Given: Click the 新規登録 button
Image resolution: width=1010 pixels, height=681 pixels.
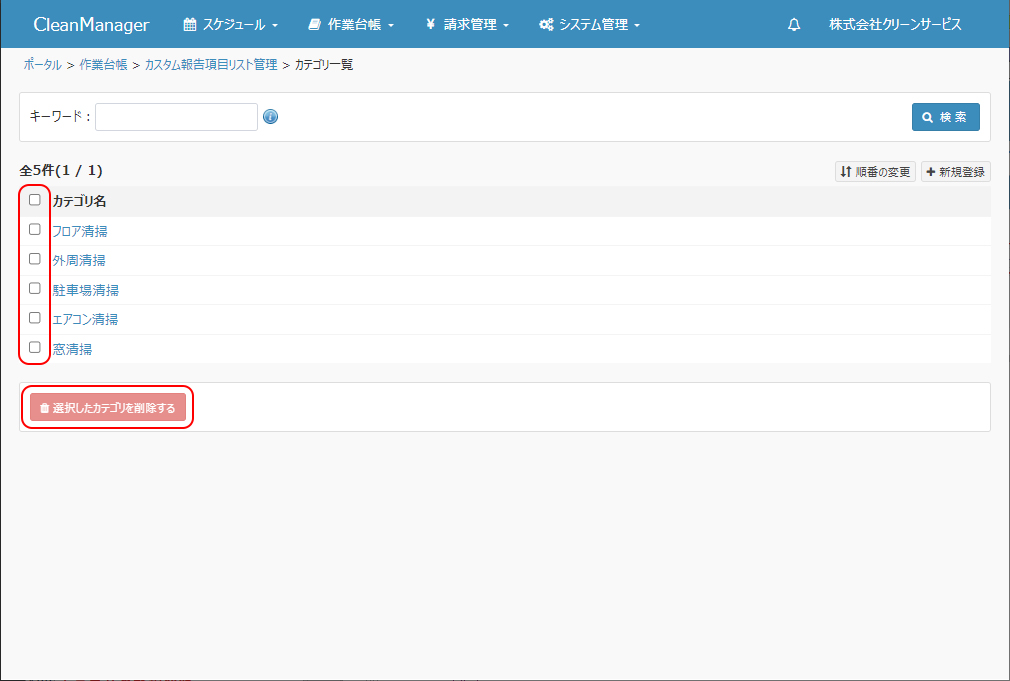Looking at the screenshot, I should tap(955, 172).
